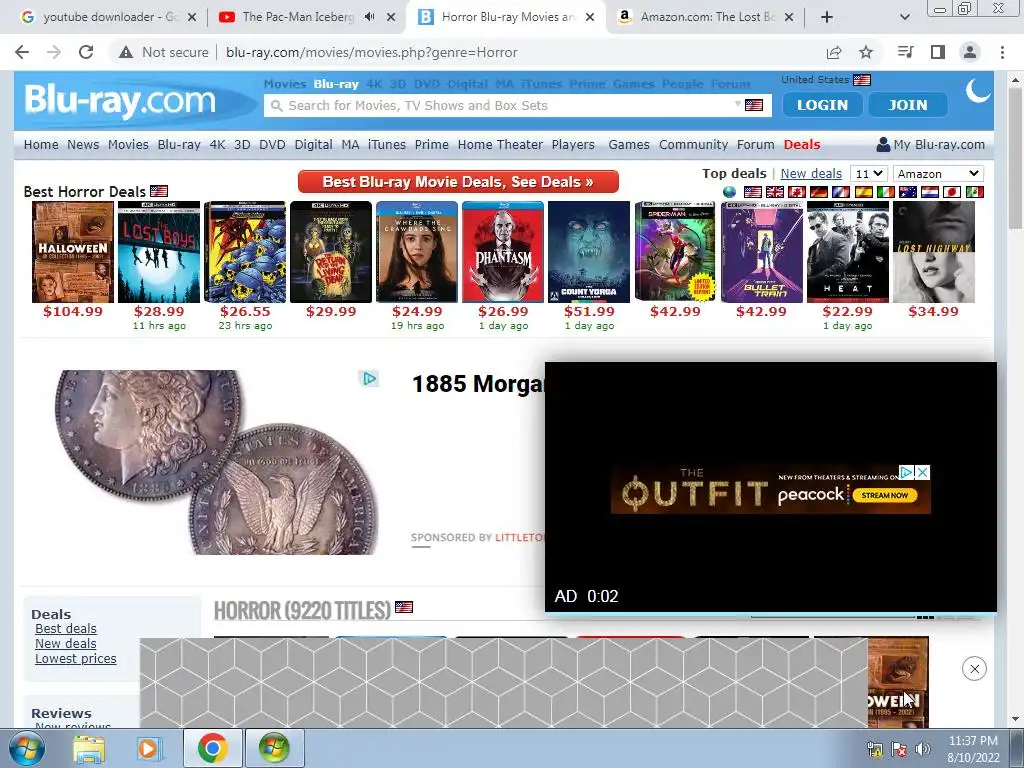The height and width of the screenshot is (768, 1024).
Task: Close the Outfit Peacock ad overlay
Action: tap(922, 472)
